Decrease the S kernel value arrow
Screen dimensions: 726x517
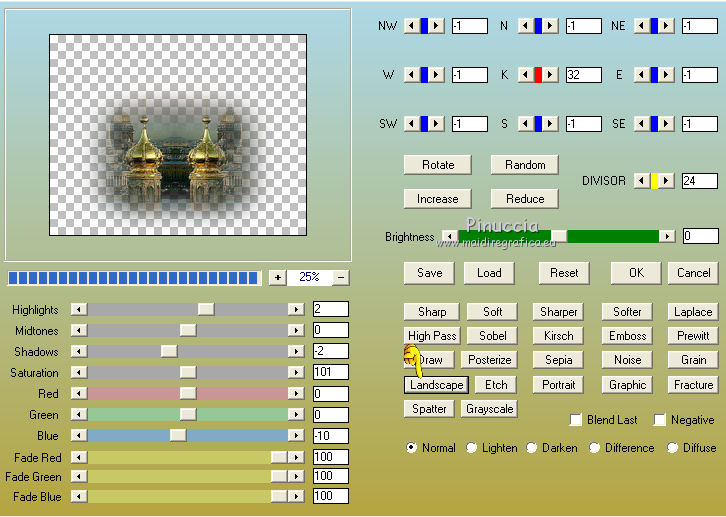point(526,124)
